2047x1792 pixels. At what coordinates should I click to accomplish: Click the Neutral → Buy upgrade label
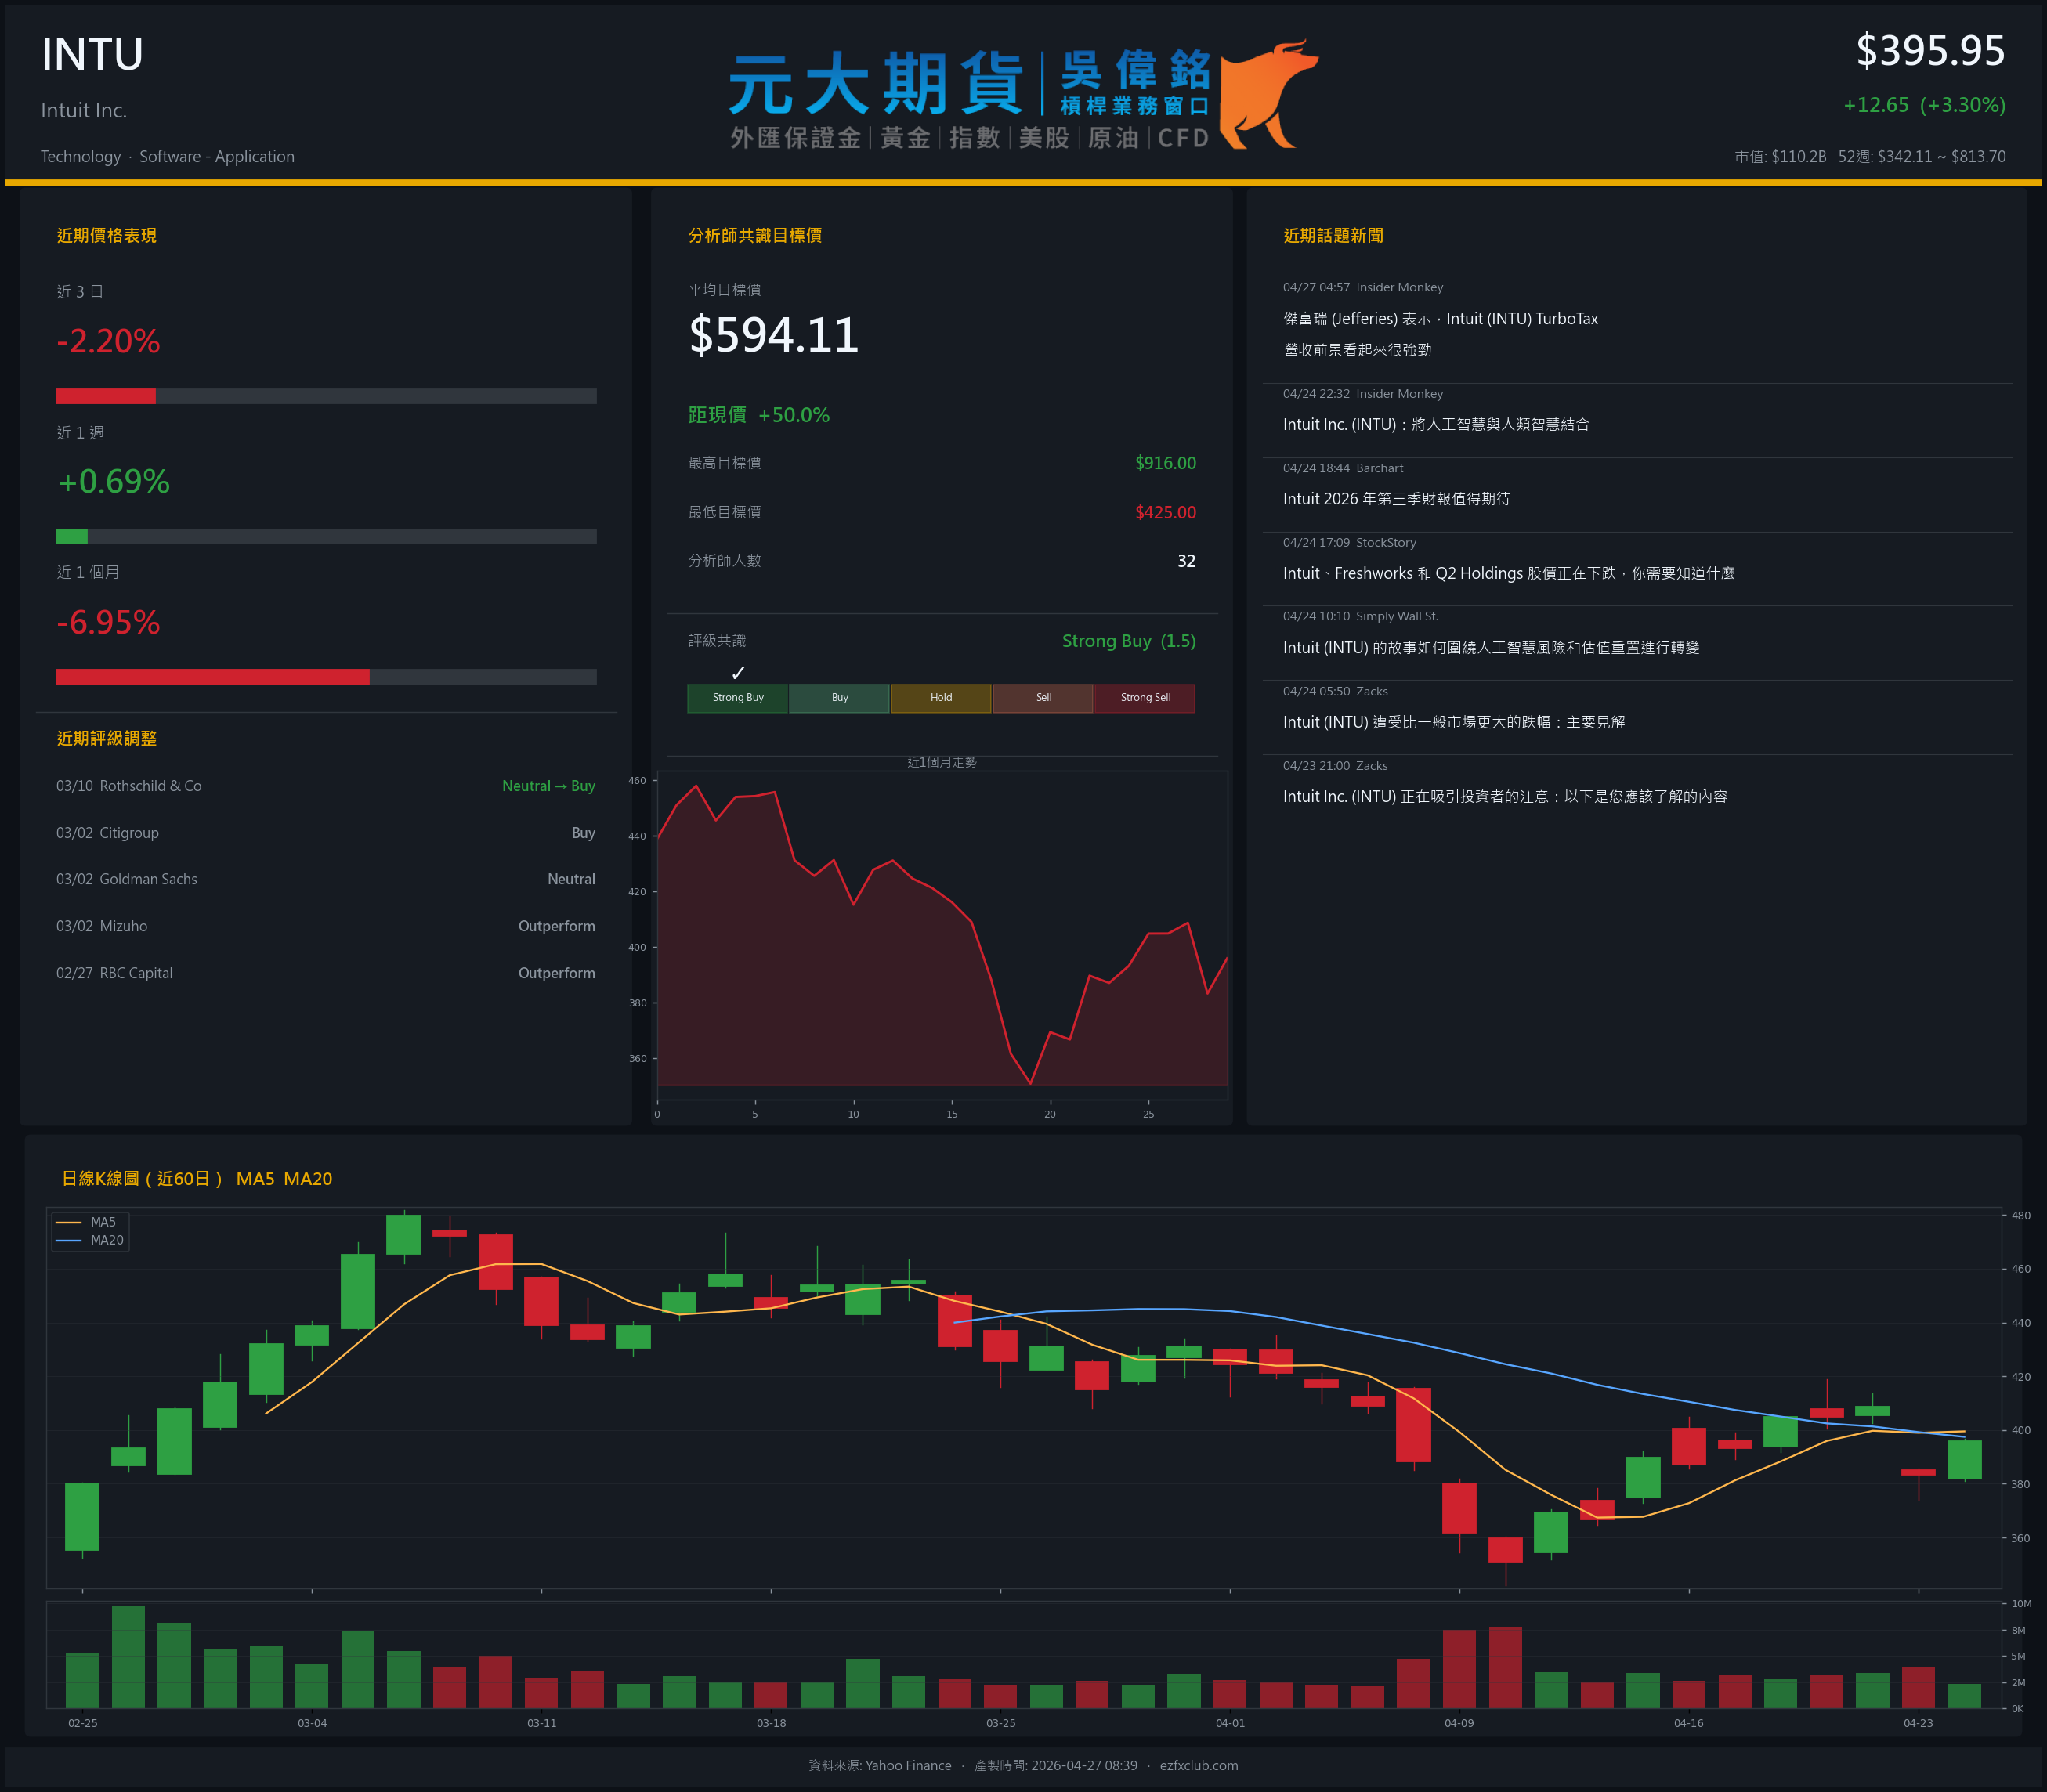pyautogui.click(x=548, y=786)
